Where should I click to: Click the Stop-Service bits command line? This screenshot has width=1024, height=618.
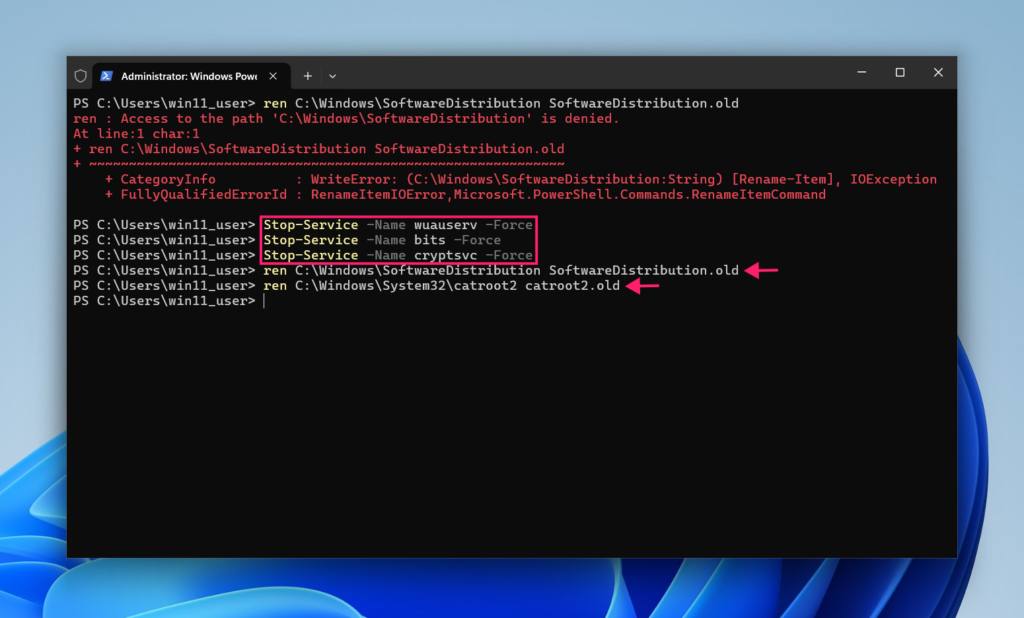pos(382,240)
